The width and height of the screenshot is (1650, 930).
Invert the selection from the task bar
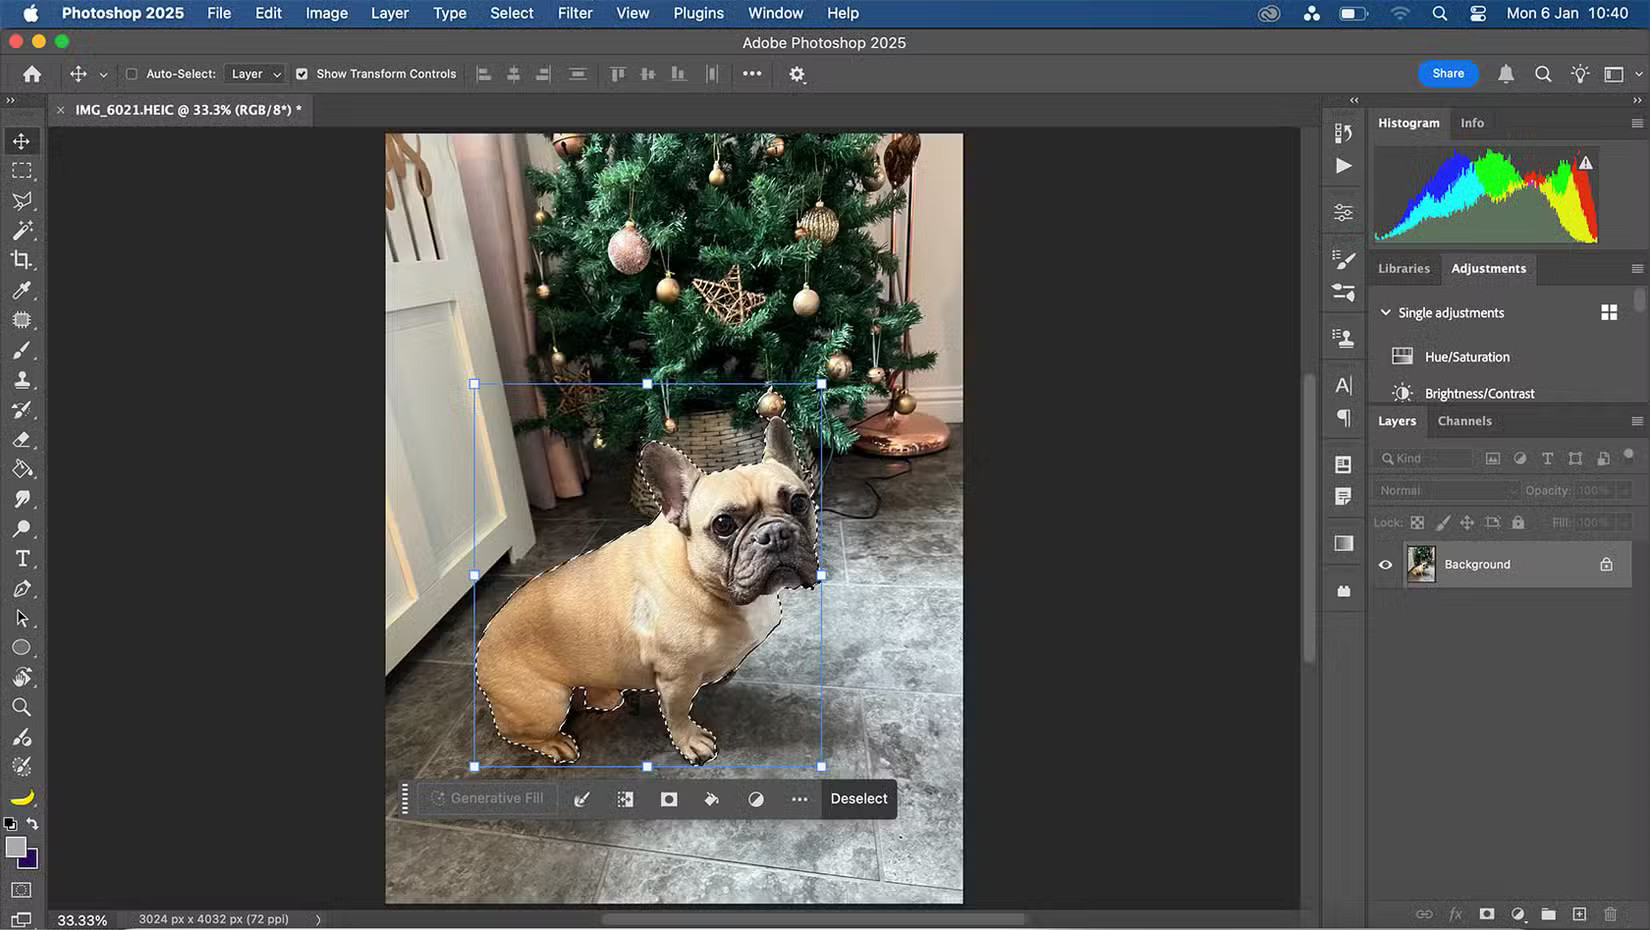pyautogui.click(x=625, y=799)
